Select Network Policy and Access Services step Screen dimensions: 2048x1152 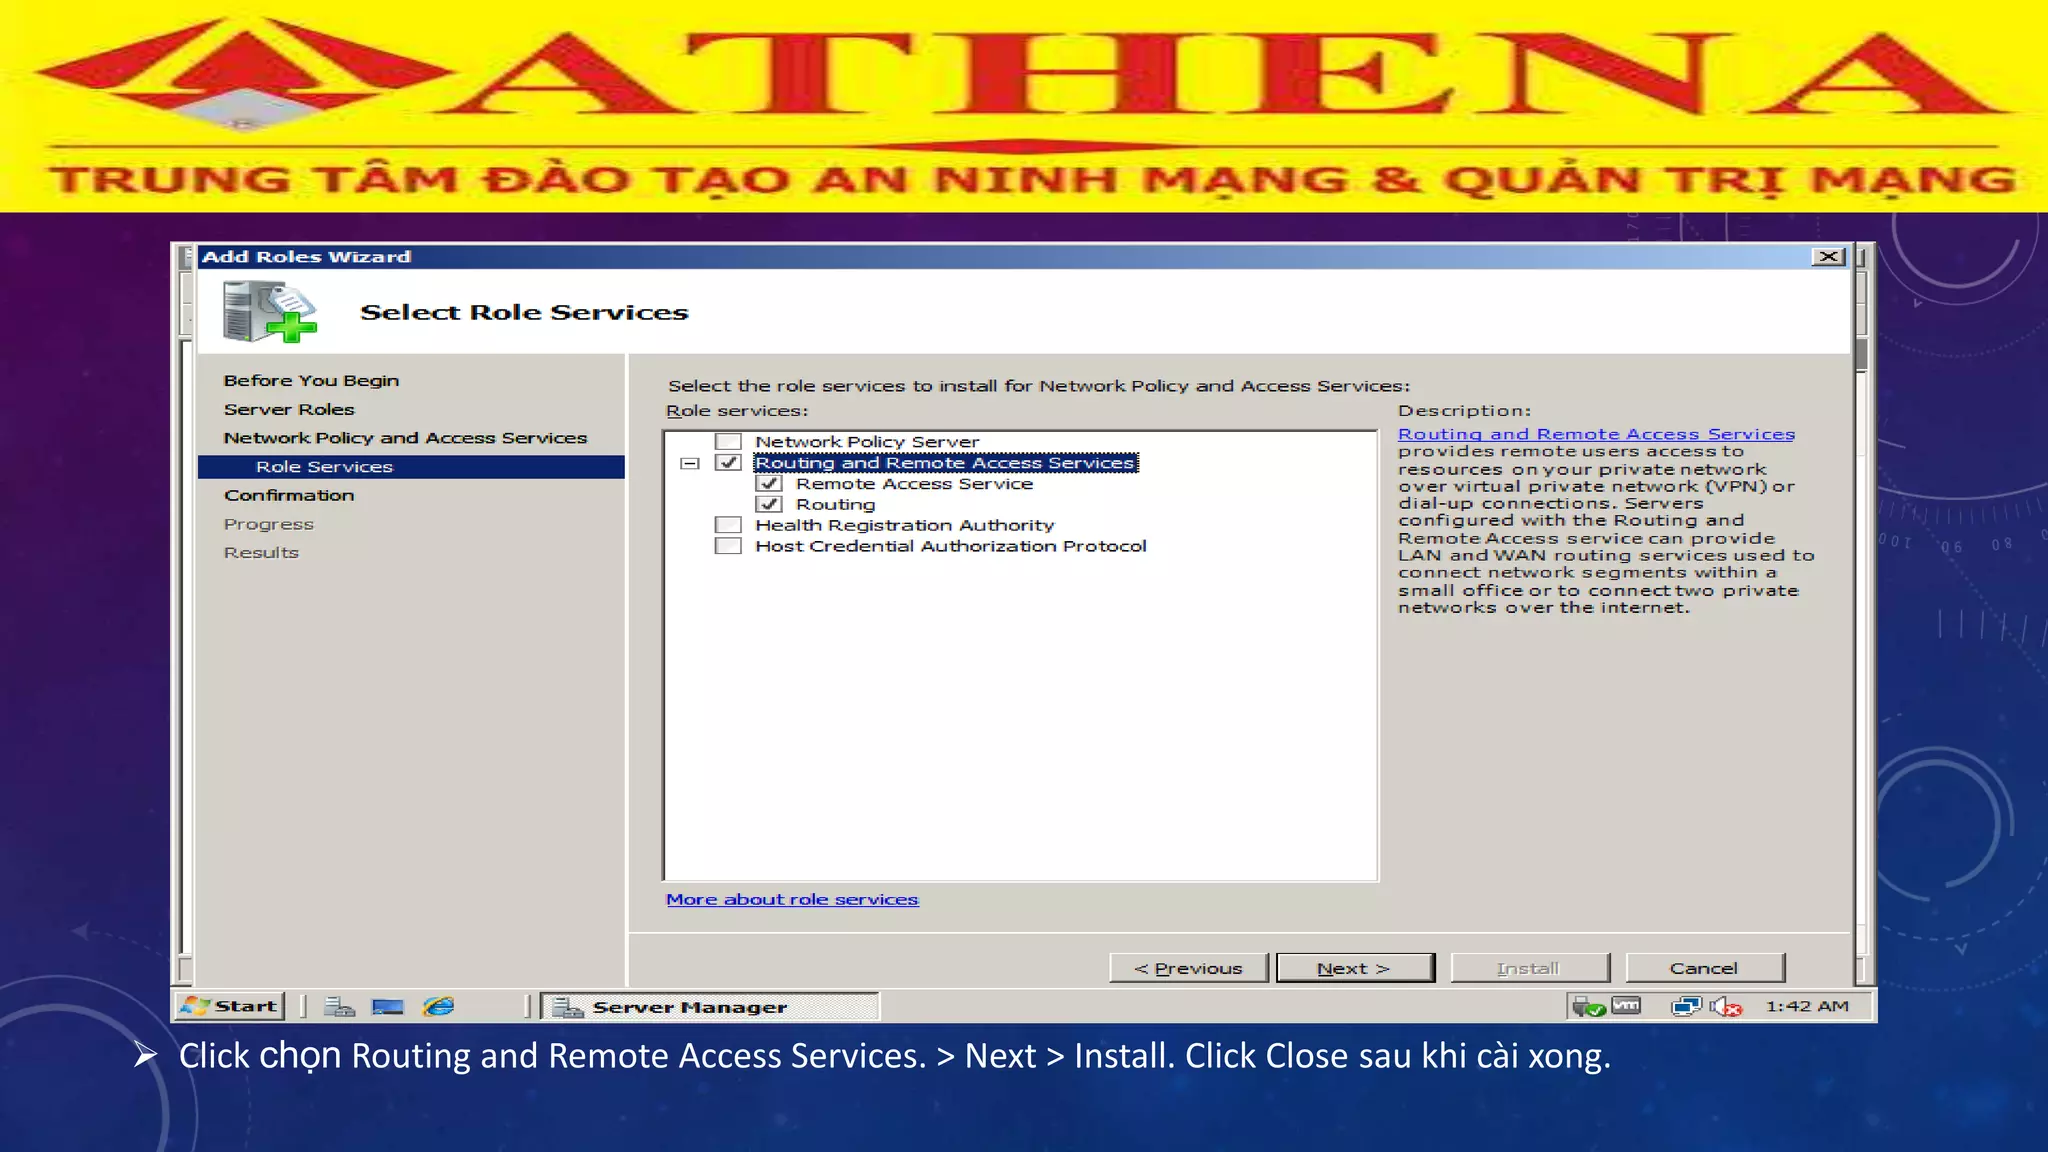[x=405, y=438]
